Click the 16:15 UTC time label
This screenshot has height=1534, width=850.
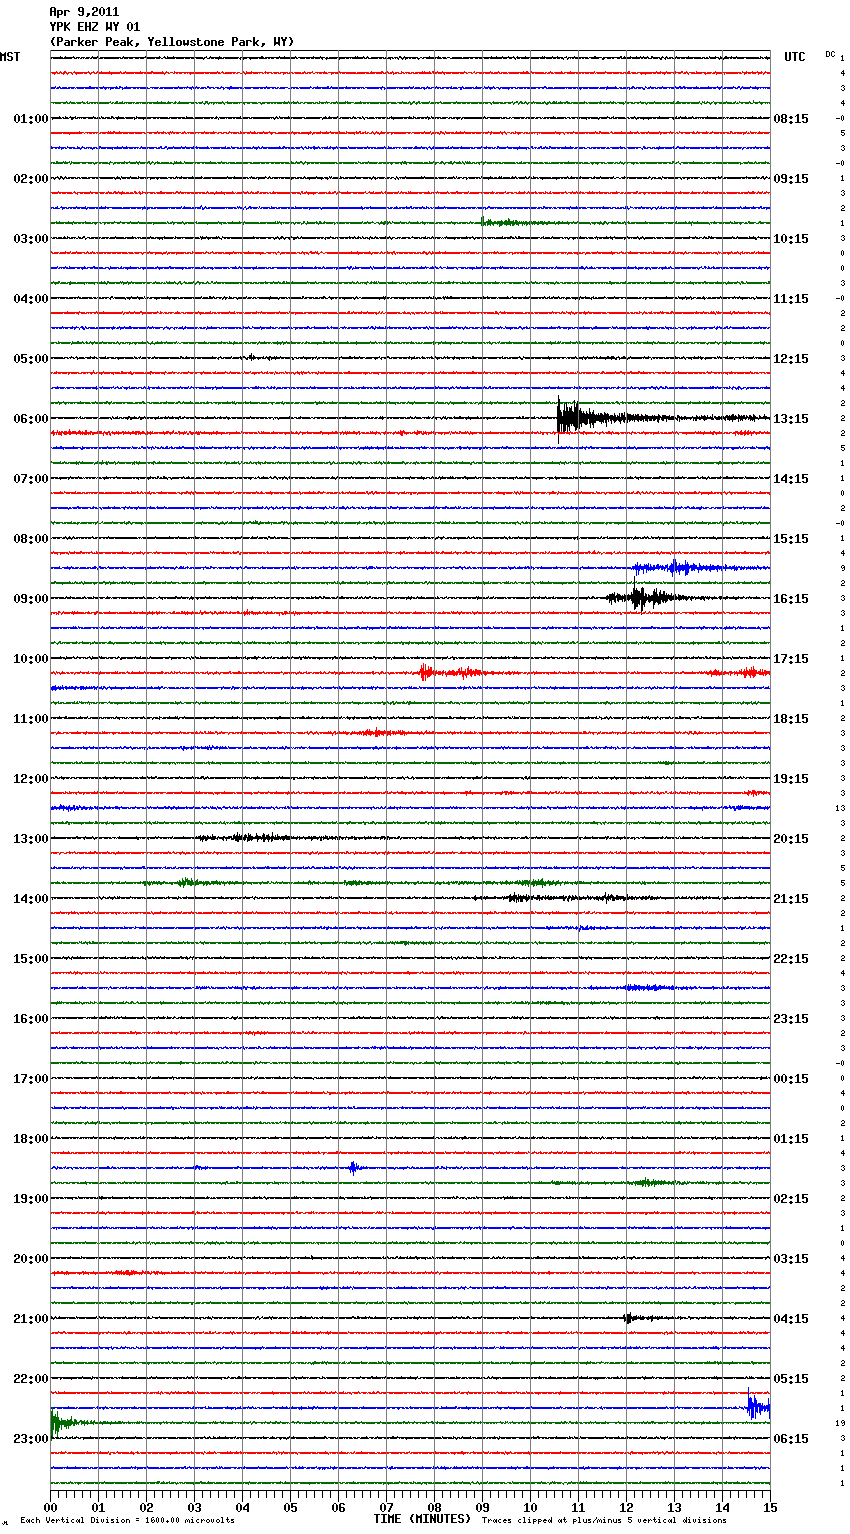click(791, 599)
